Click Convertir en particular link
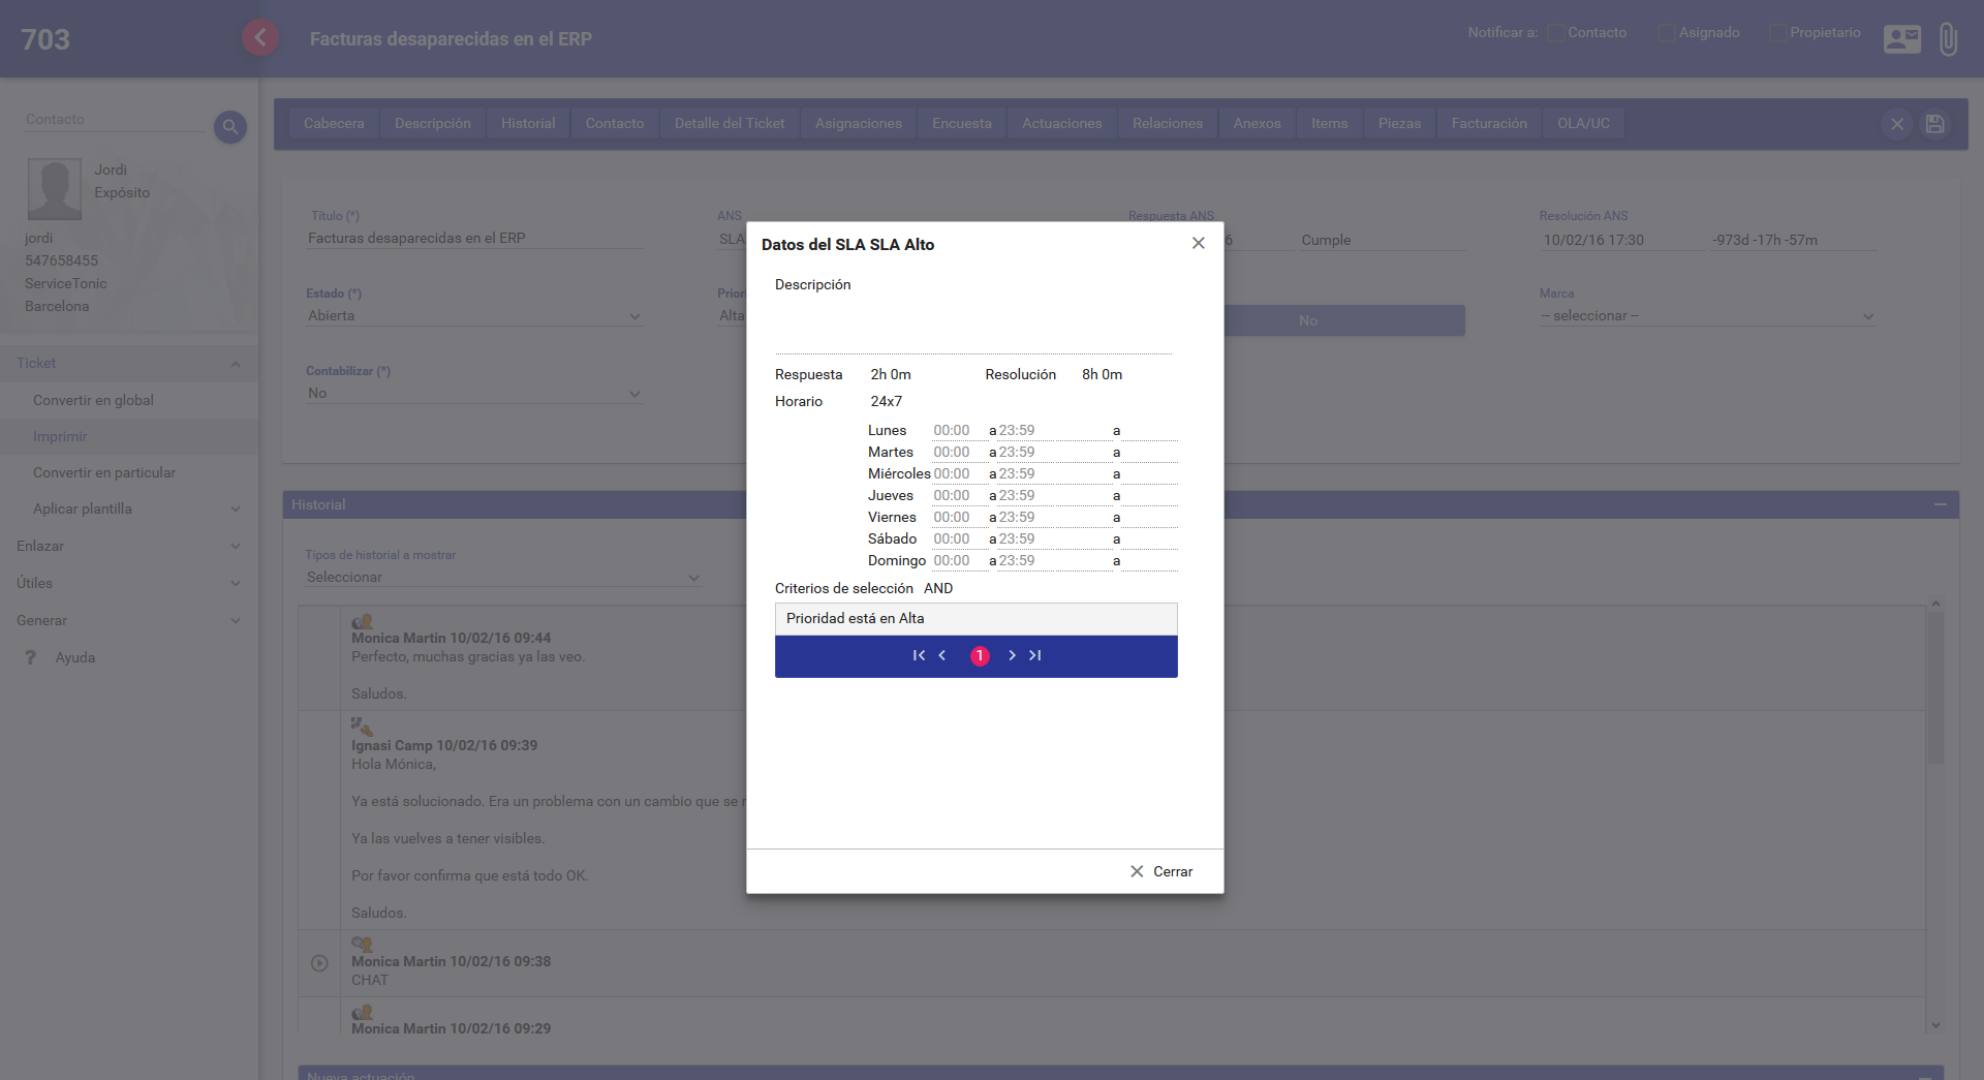The height and width of the screenshot is (1080, 1984). coord(104,473)
